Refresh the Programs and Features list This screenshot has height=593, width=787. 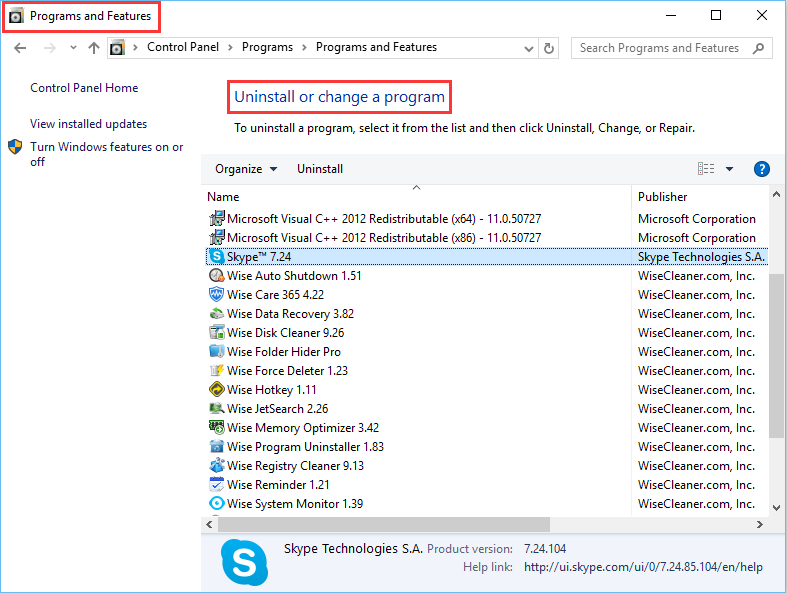coord(549,48)
